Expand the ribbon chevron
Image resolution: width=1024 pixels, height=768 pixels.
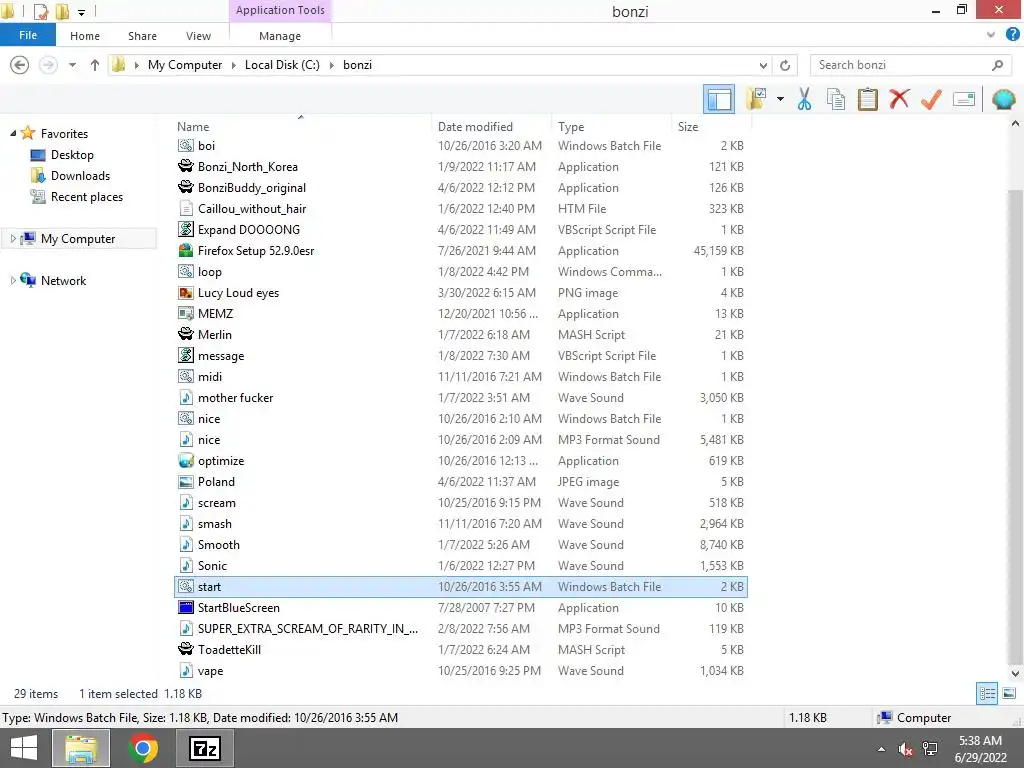click(991, 35)
